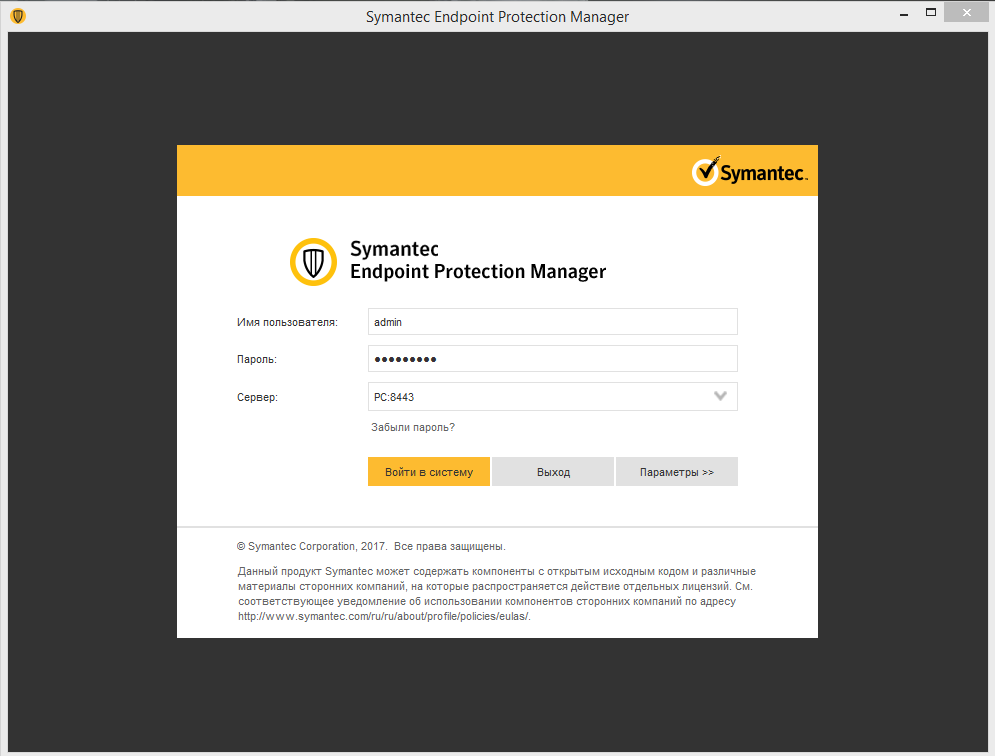Screen dimensions: 995x756
Task: Expand server list with the chevron arrow
Action: point(720,396)
